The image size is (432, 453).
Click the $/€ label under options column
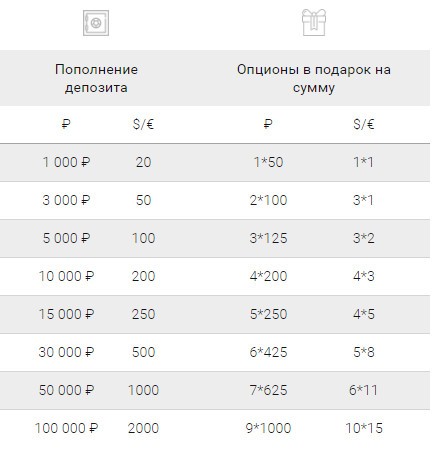tap(364, 124)
